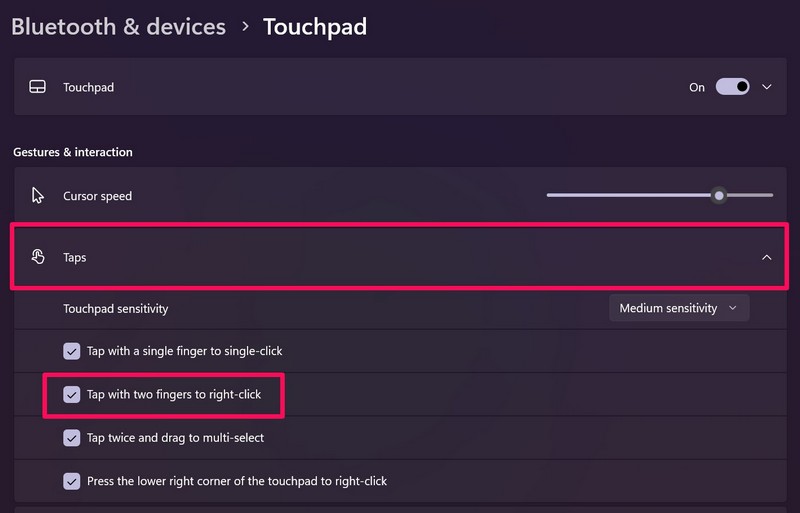Expand the Touchpad section chevron next to toggle
Screen dimensions: 800x513
tap(767, 87)
